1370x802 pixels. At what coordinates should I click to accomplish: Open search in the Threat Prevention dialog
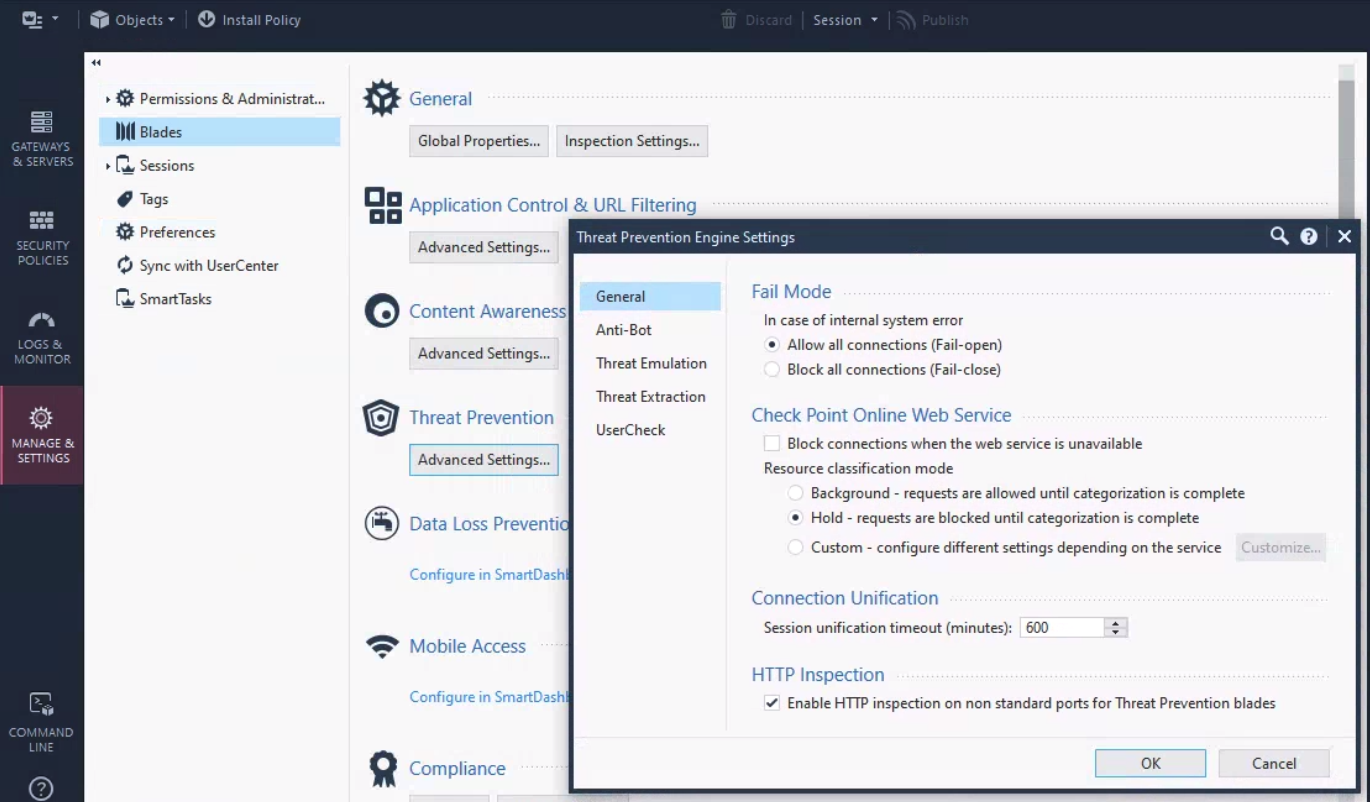click(x=1278, y=237)
